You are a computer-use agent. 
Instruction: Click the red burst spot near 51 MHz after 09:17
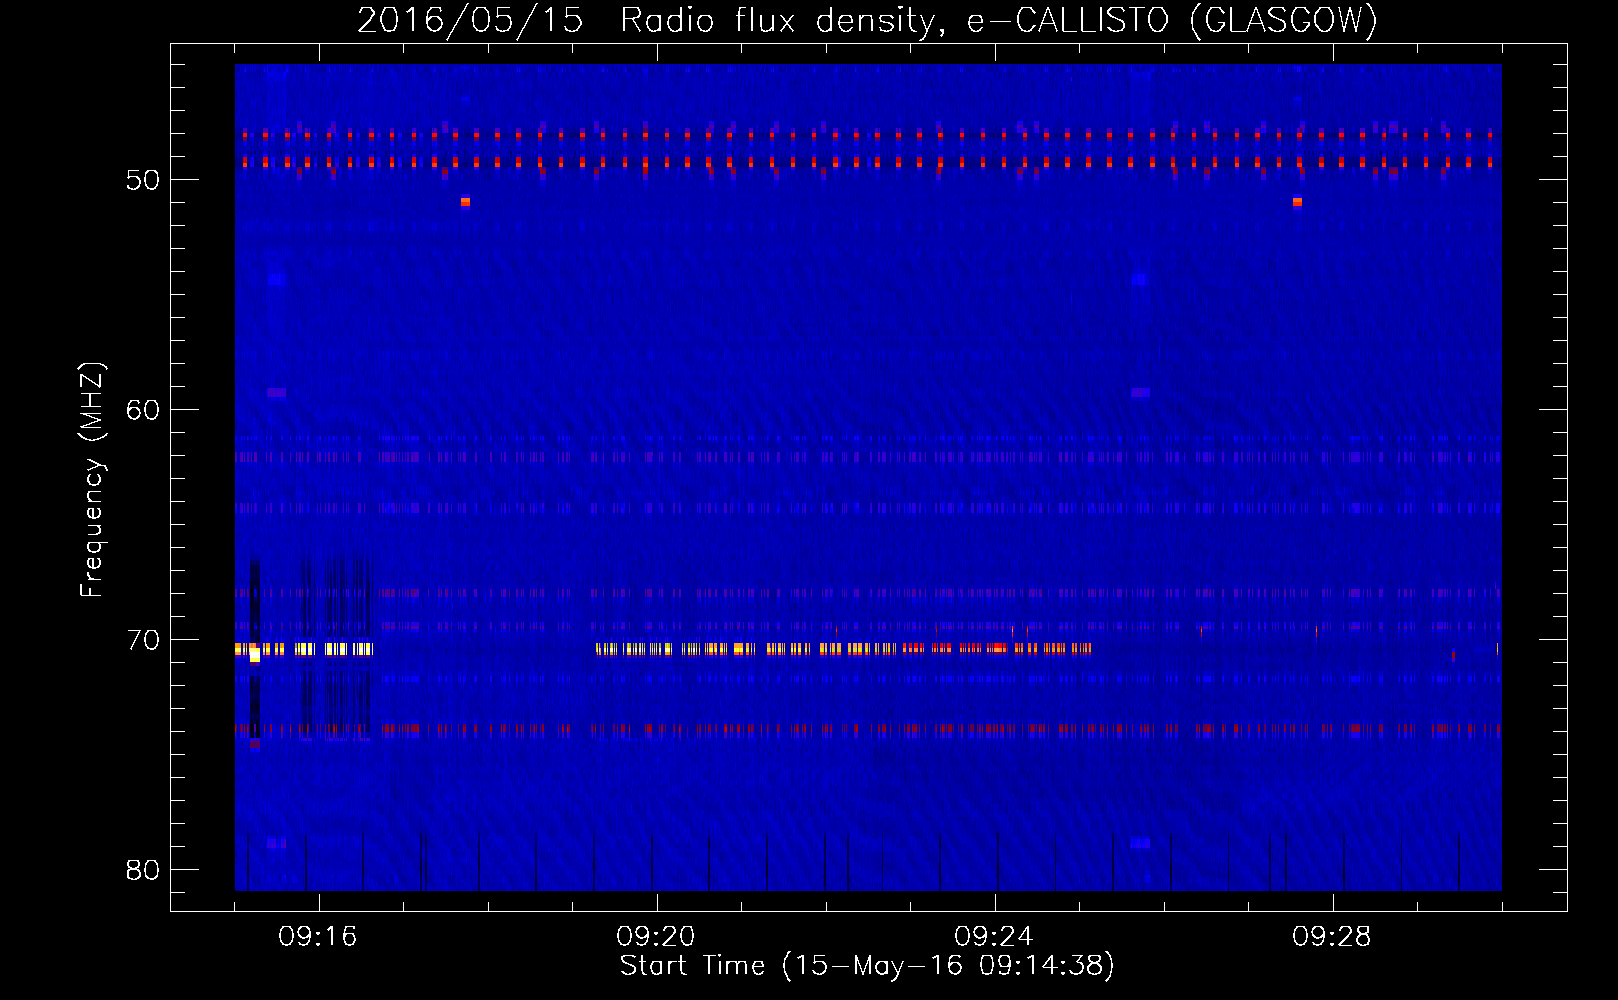[x=465, y=202]
